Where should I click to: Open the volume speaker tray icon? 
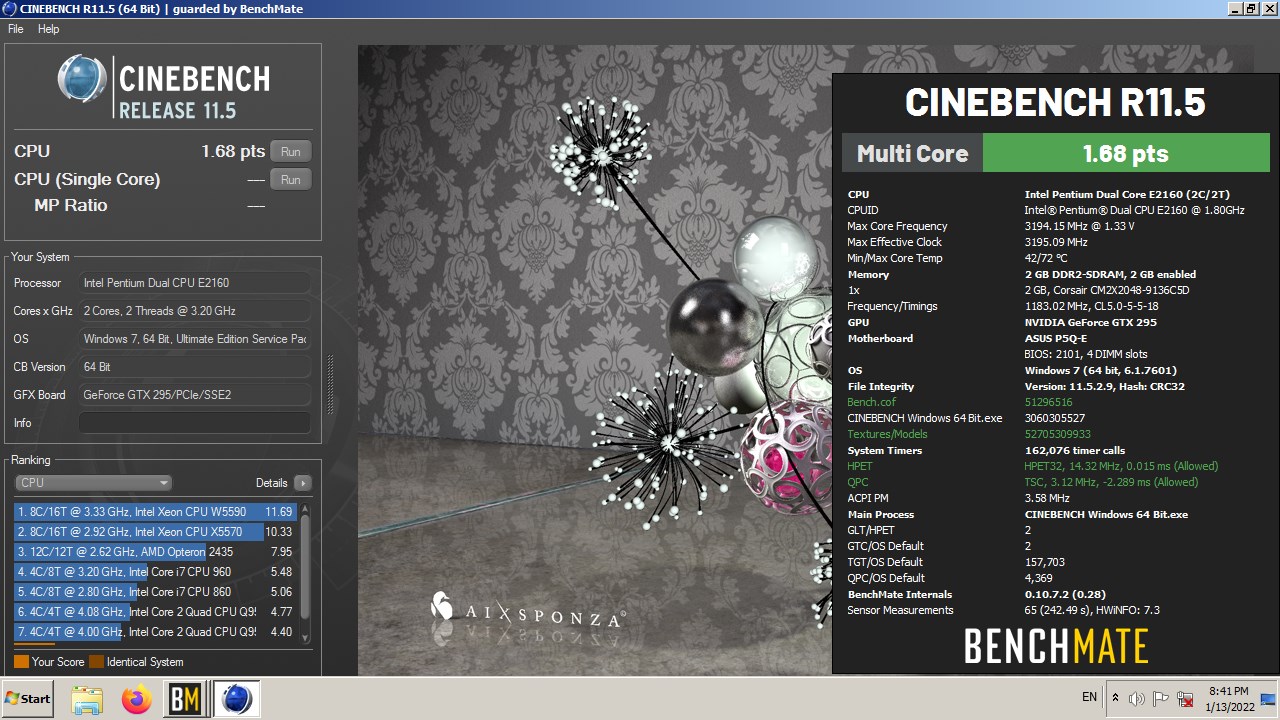coord(1137,699)
